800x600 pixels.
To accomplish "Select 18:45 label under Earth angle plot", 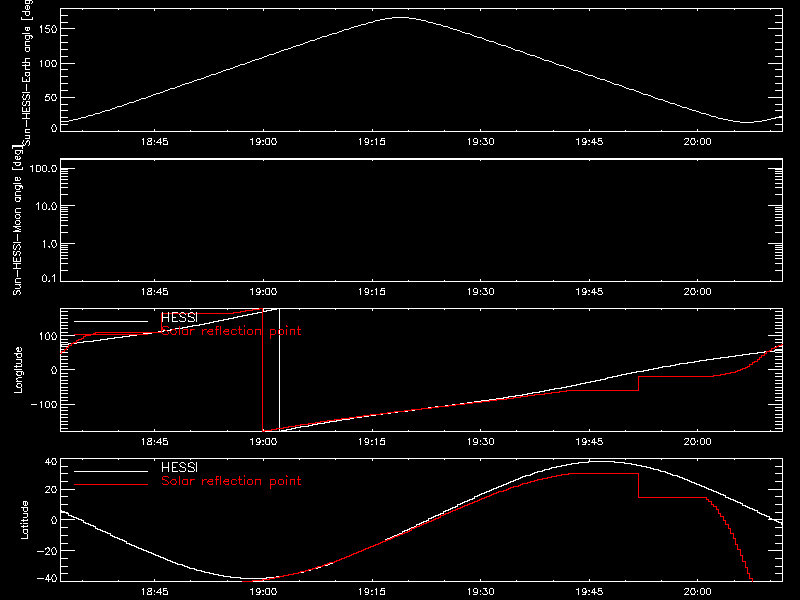I will pyautogui.click(x=155, y=141).
